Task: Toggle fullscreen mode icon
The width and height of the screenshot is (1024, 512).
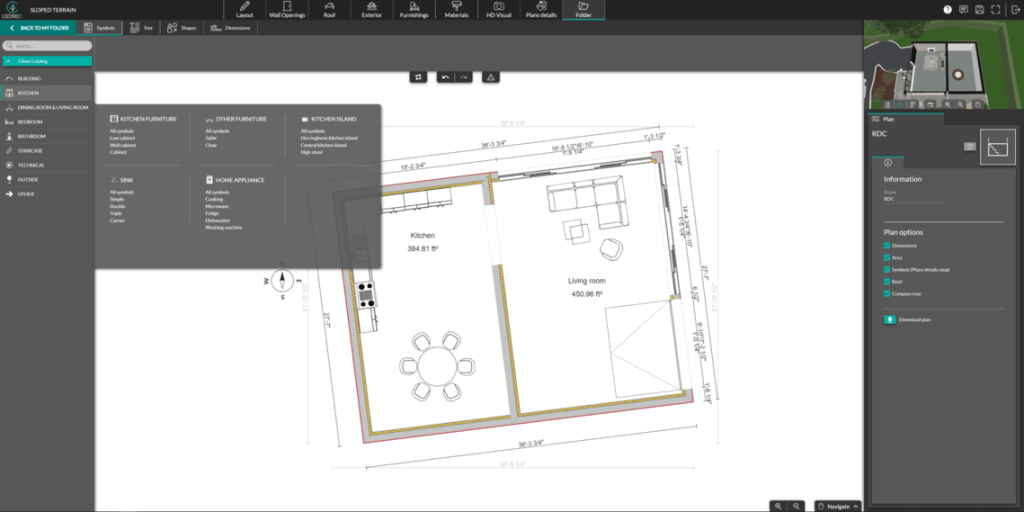Action: 995,10
